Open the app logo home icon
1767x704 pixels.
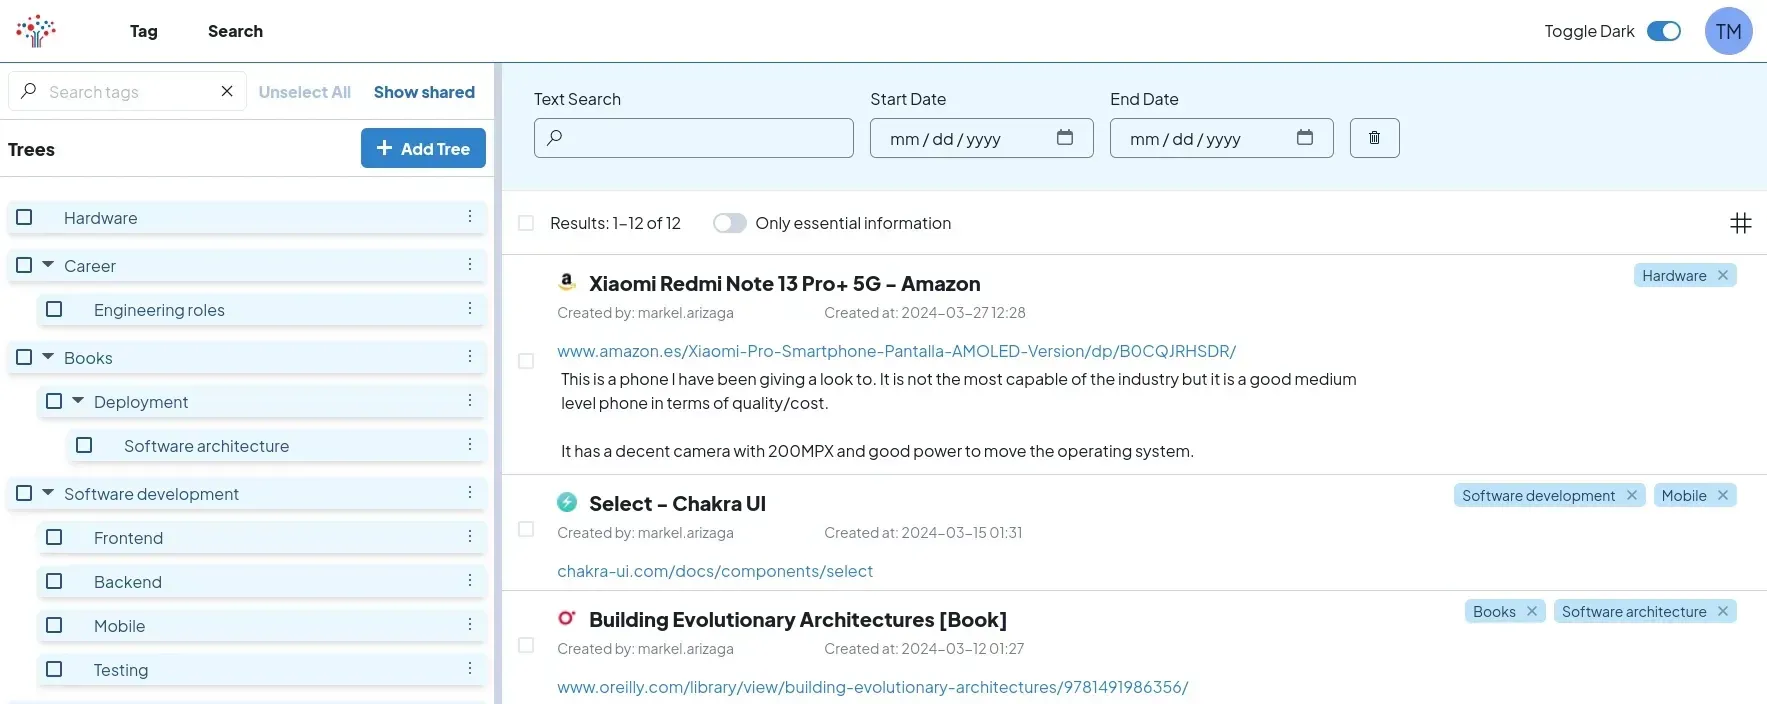pos(36,31)
